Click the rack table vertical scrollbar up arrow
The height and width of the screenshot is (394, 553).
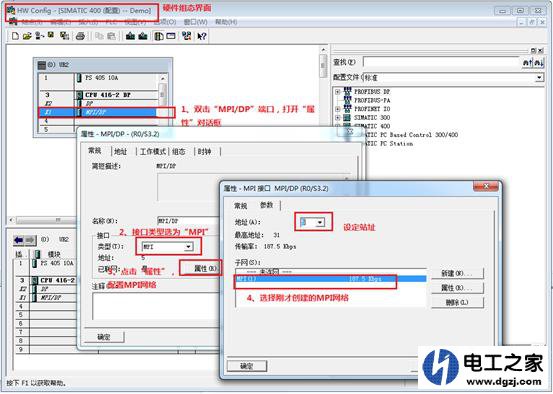point(163,78)
